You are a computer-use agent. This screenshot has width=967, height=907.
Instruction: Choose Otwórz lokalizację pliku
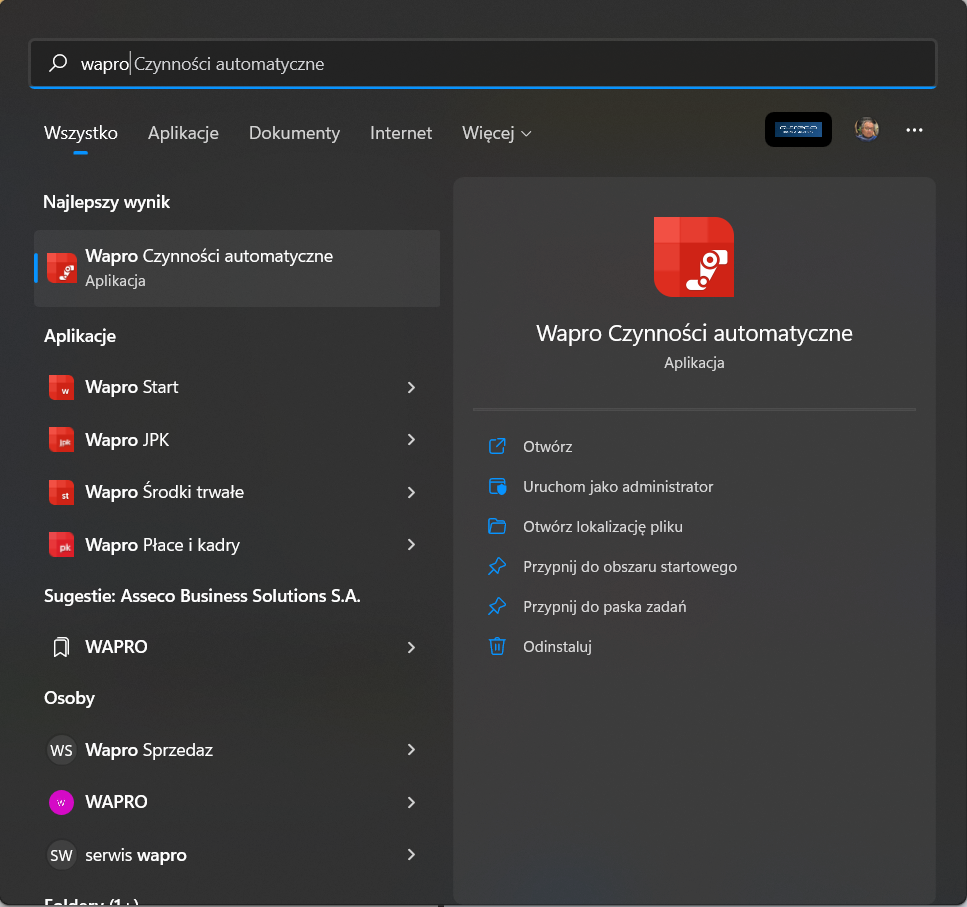pos(603,527)
